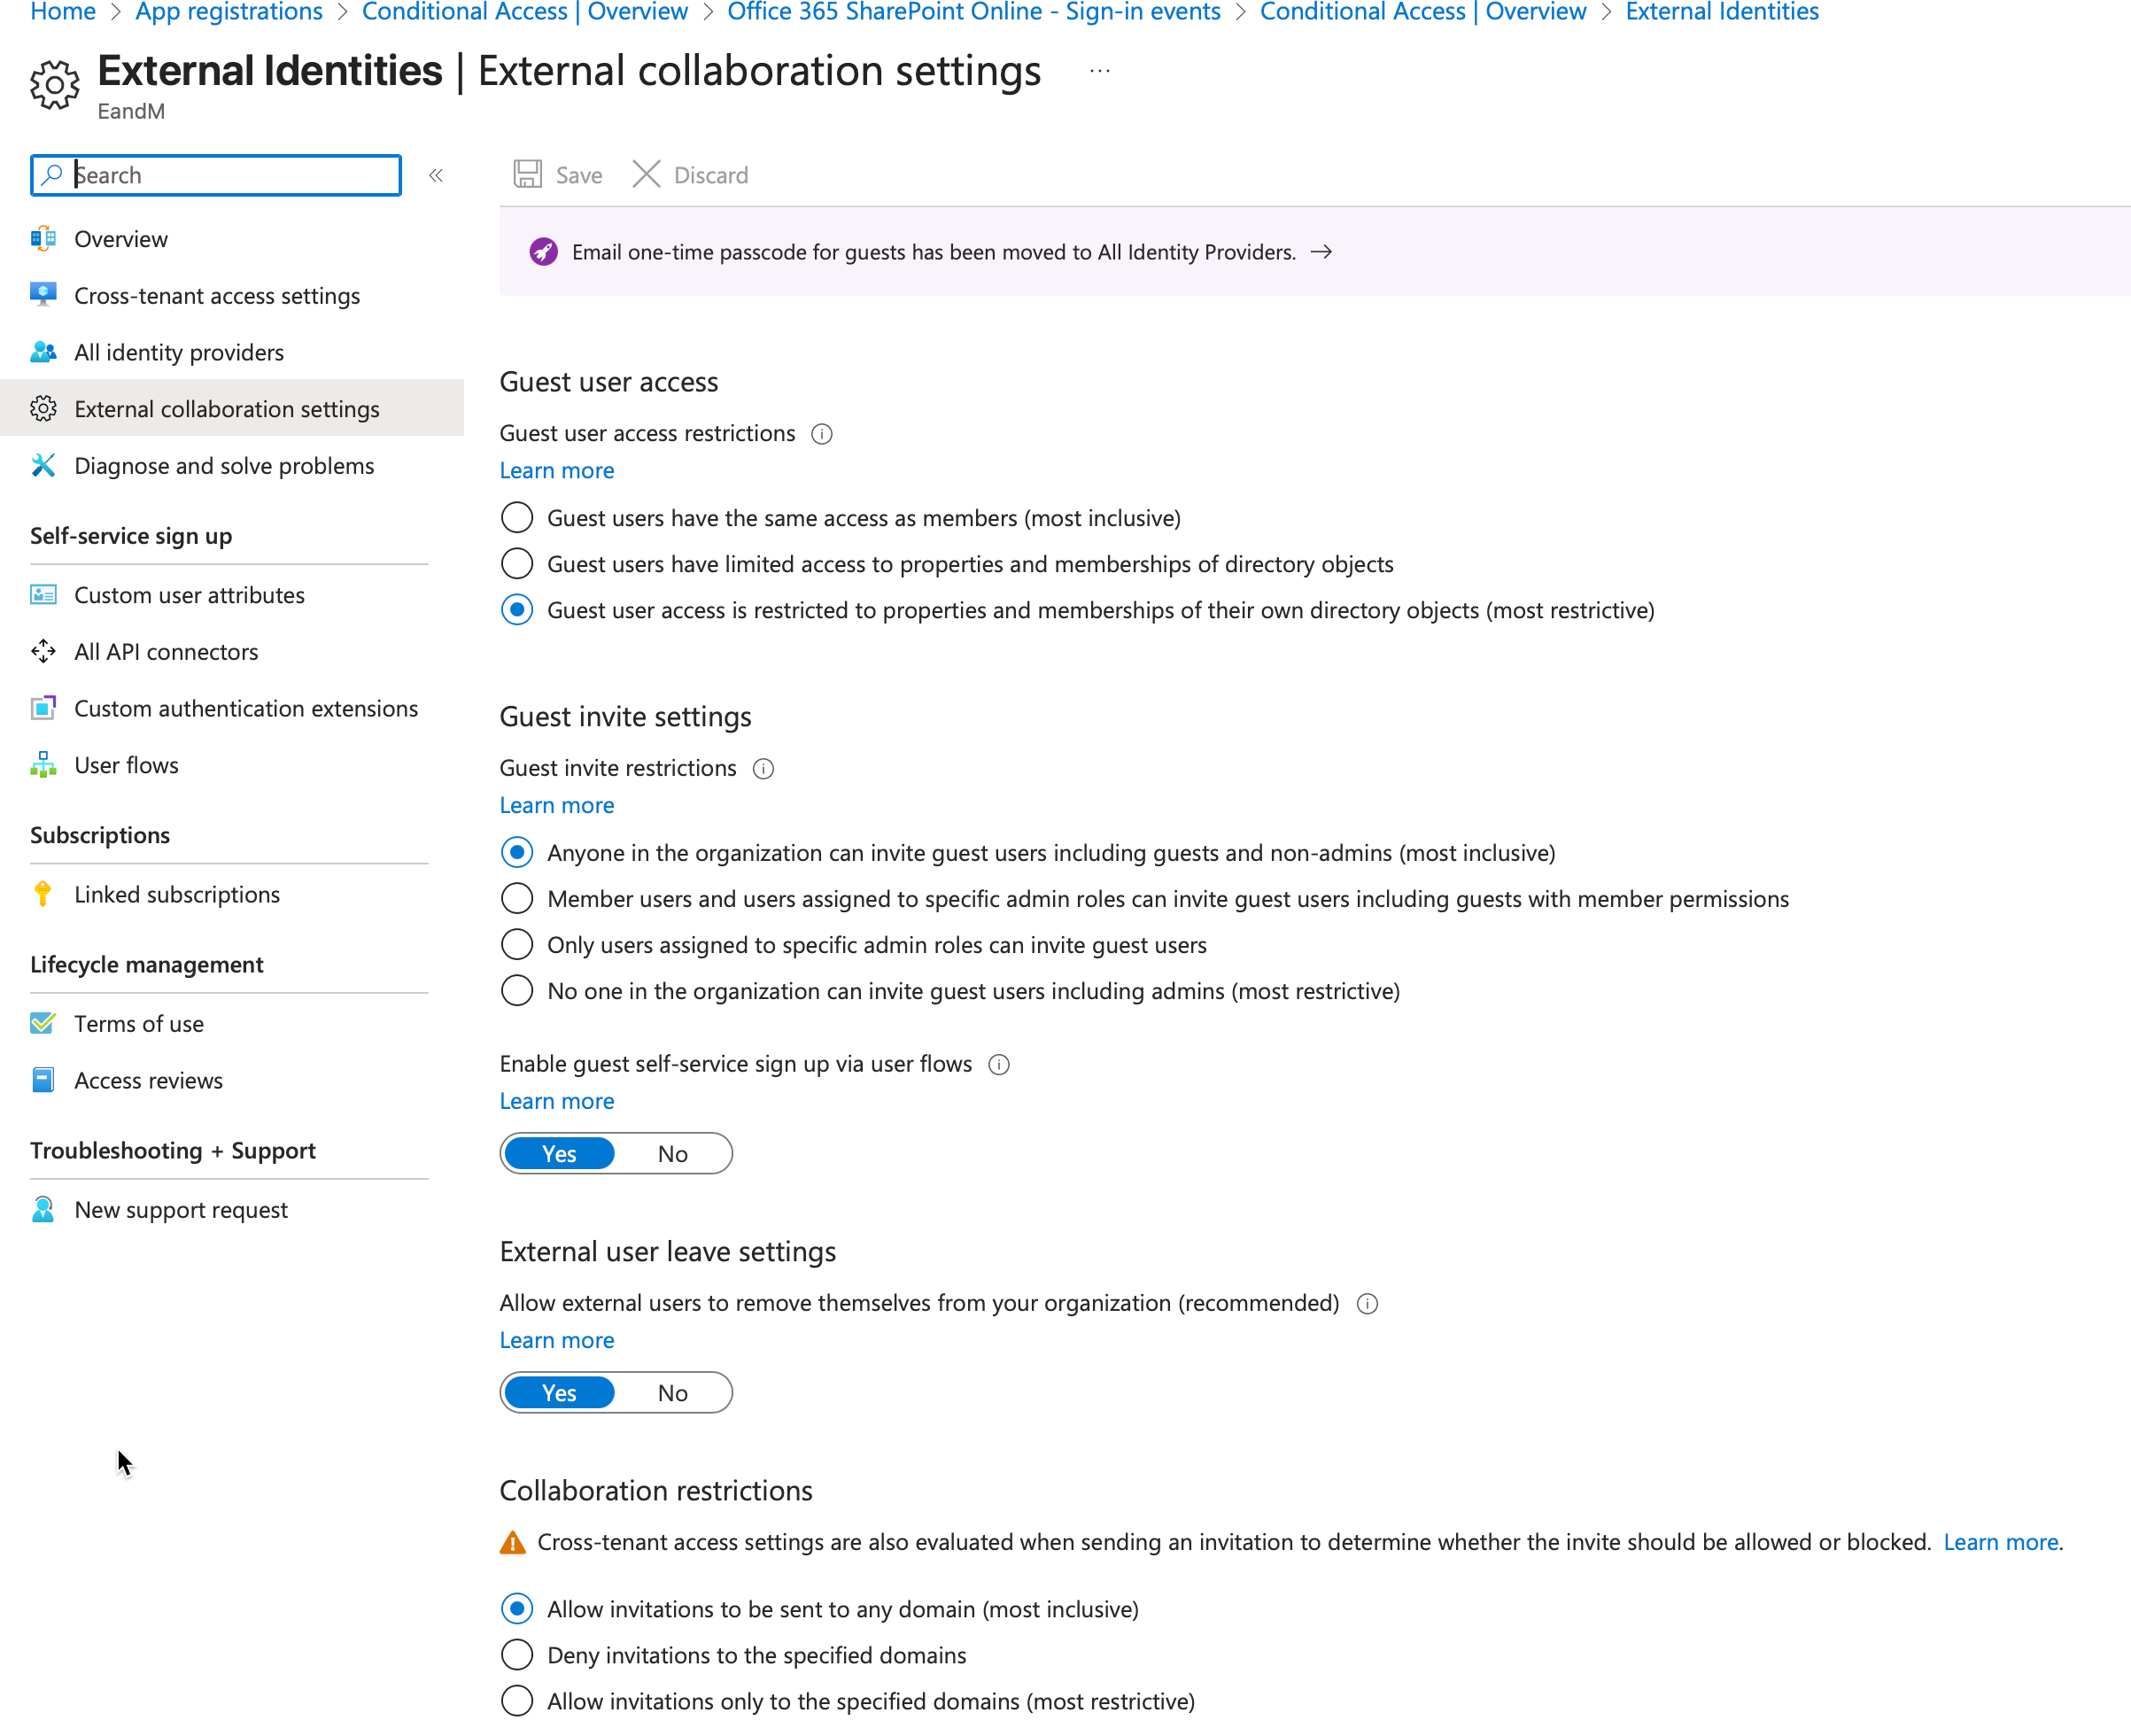The height and width of the screenshot is (1736, 2131).
Task: Open External Identities breadcrumb
Action: pos(1720,12)
